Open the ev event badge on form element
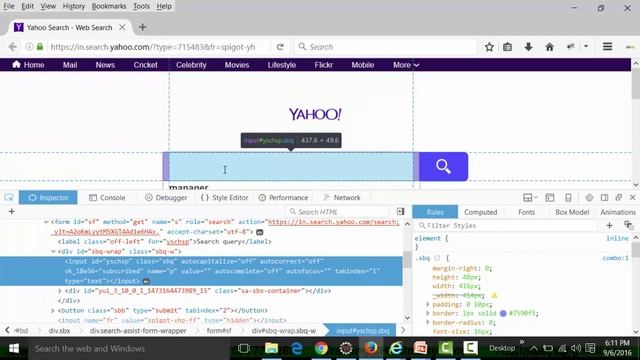The width and height of the screenshot is (640, 360). (x=259, y=232)
